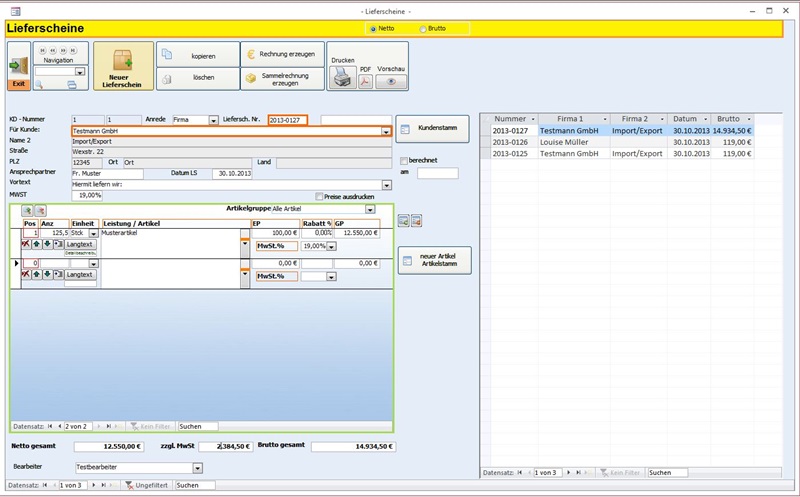Go to next record in bottom Datensatz bar
The image size is (800, 497).
(x=93, y=485)
